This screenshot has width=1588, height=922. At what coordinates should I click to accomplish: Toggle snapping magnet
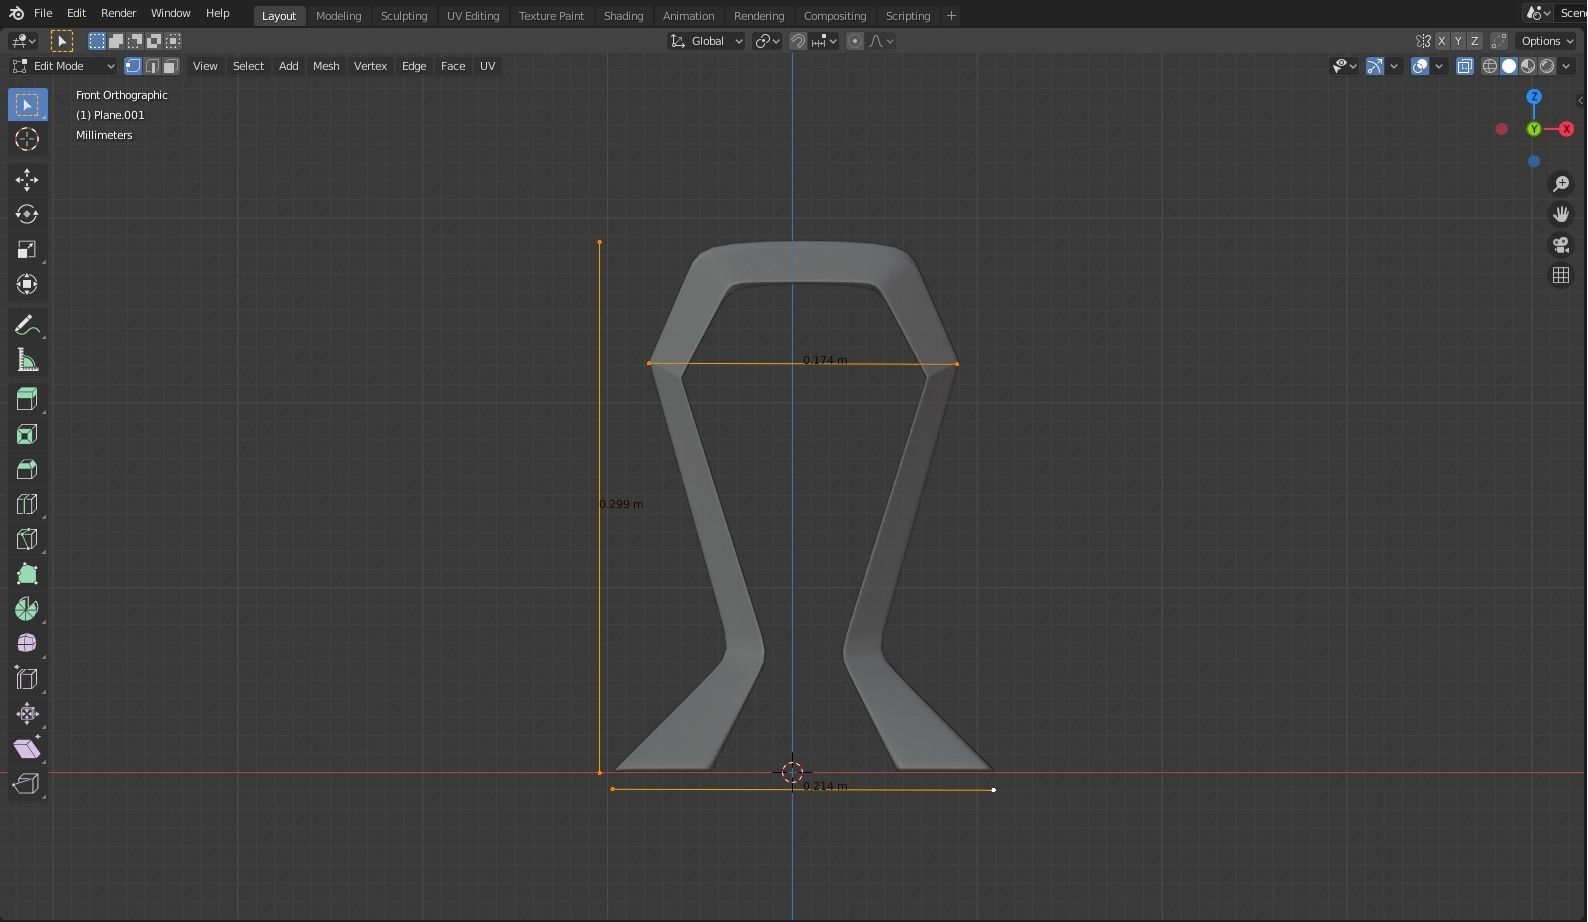point(798,41)
